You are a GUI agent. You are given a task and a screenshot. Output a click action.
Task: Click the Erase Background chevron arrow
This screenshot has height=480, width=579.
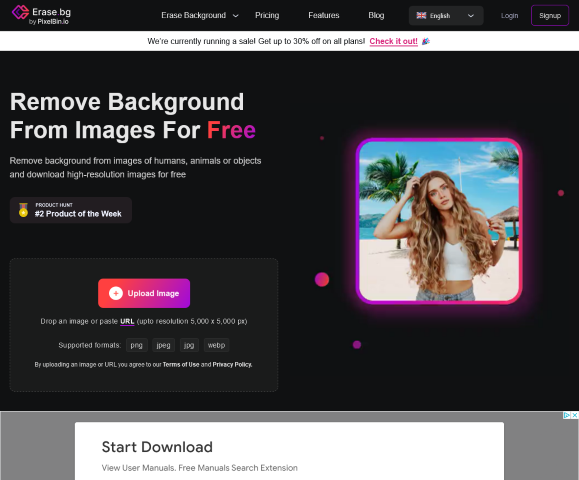pyautogui.click(x=235, y=16)
